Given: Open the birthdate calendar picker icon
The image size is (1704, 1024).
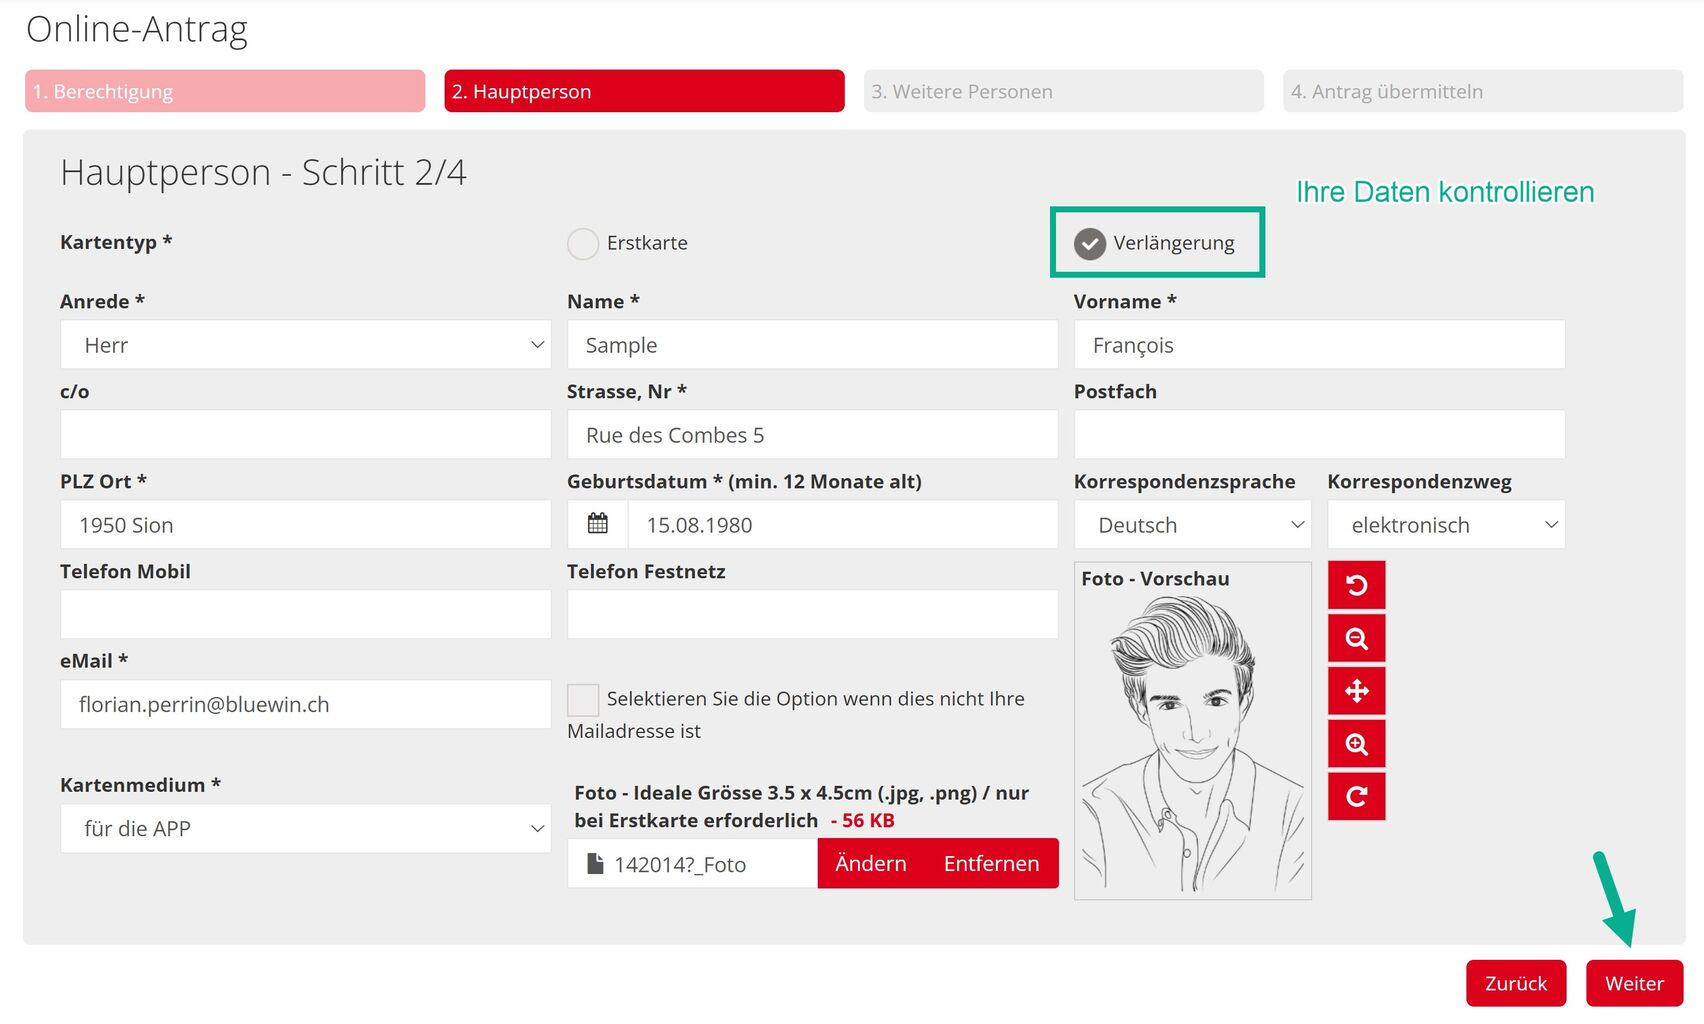Looking at the screenshot, I should pyautogui.click(x=598, y=524).
